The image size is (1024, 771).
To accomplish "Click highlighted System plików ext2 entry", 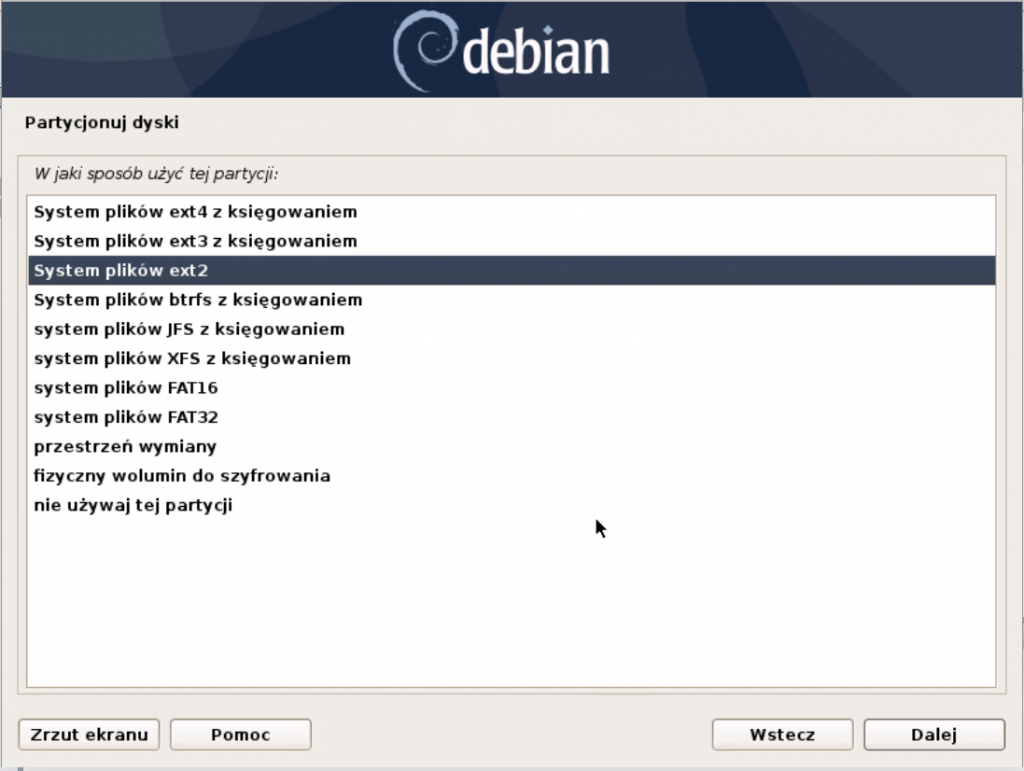I will coord(120,271).
